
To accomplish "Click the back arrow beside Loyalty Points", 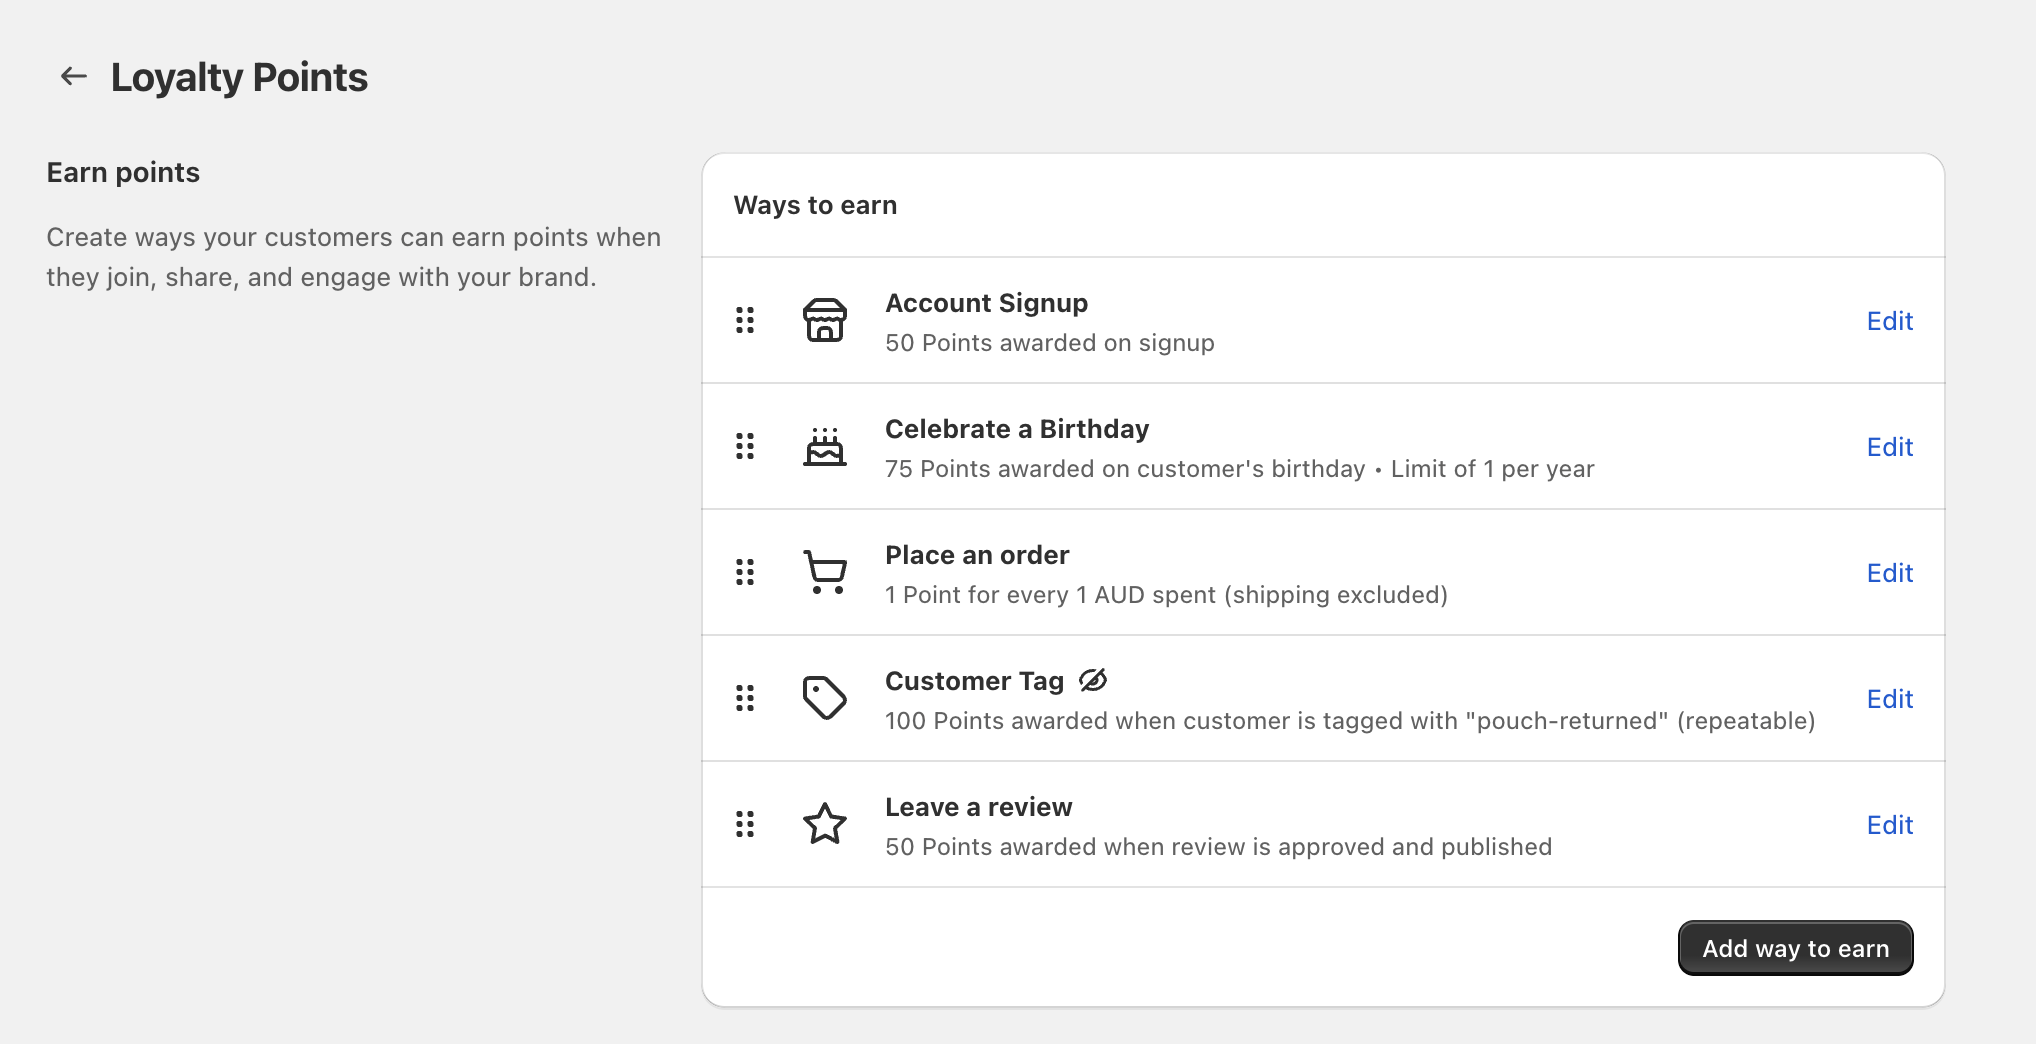I will coord(73,76).
